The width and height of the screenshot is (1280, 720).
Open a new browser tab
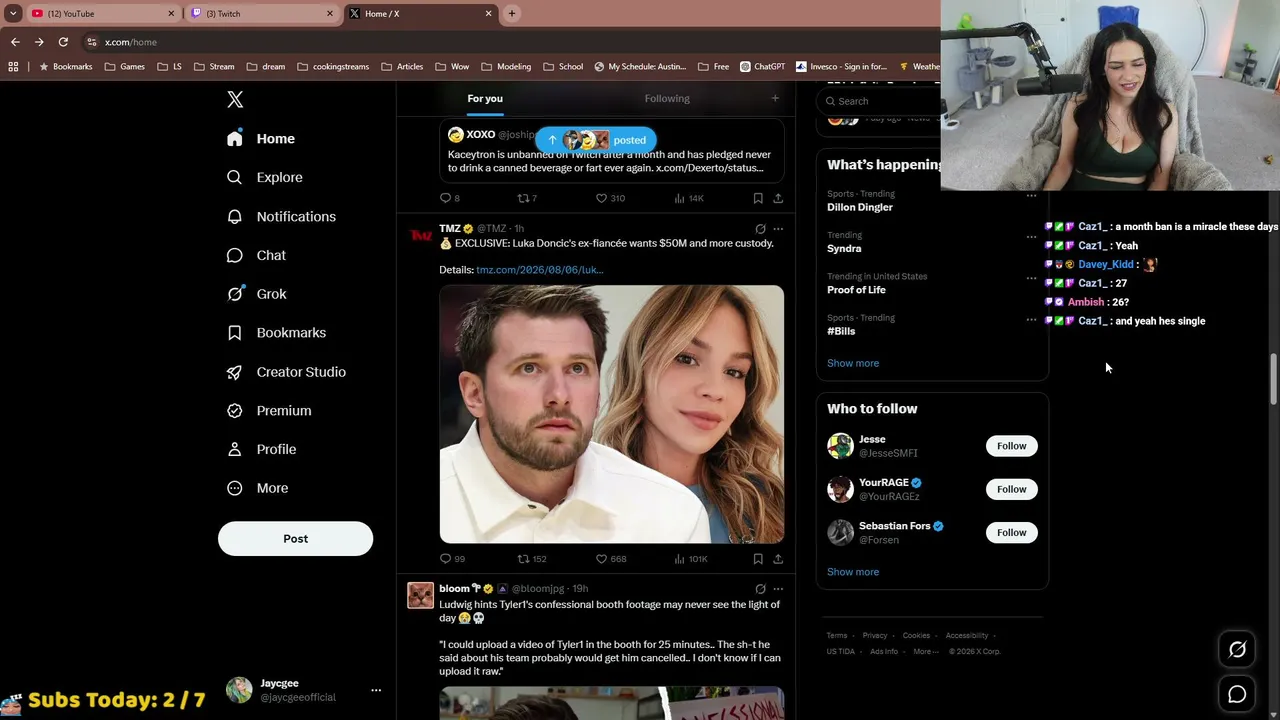[512, 13]
